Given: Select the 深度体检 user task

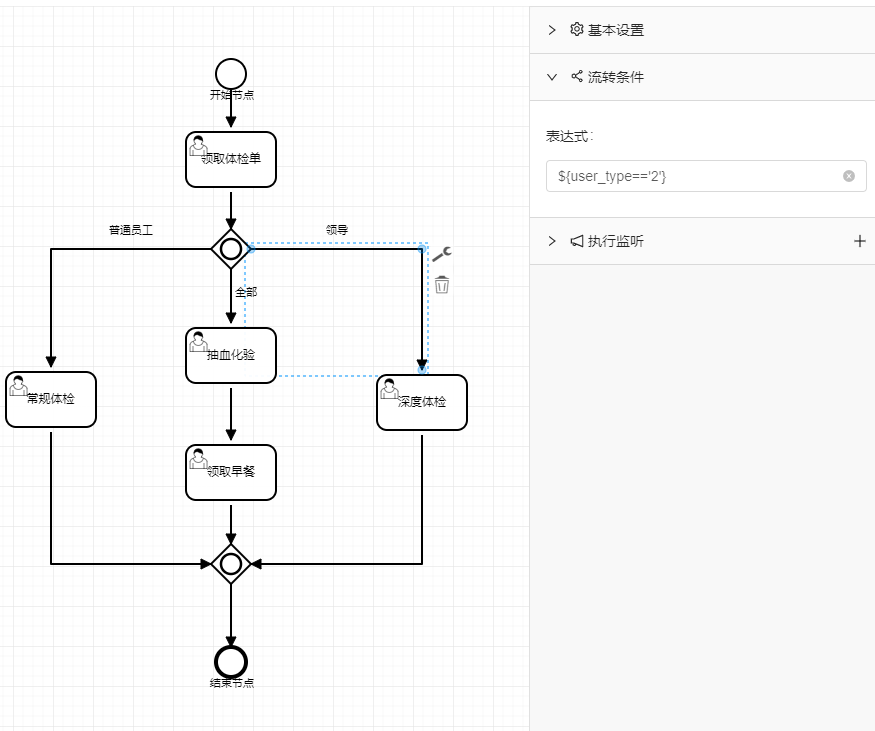Looking at the screenshot, I should coord(422,402).
